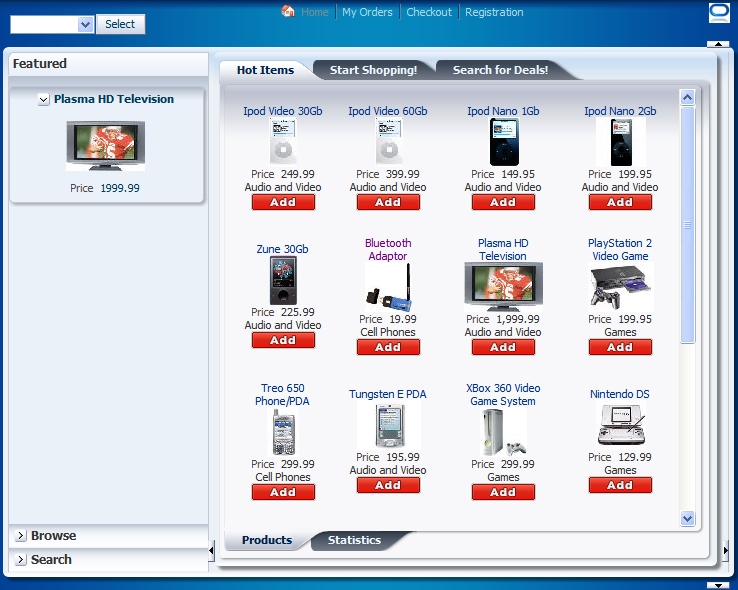Open the Ipod Video 60Gb title link

point(388,112)
